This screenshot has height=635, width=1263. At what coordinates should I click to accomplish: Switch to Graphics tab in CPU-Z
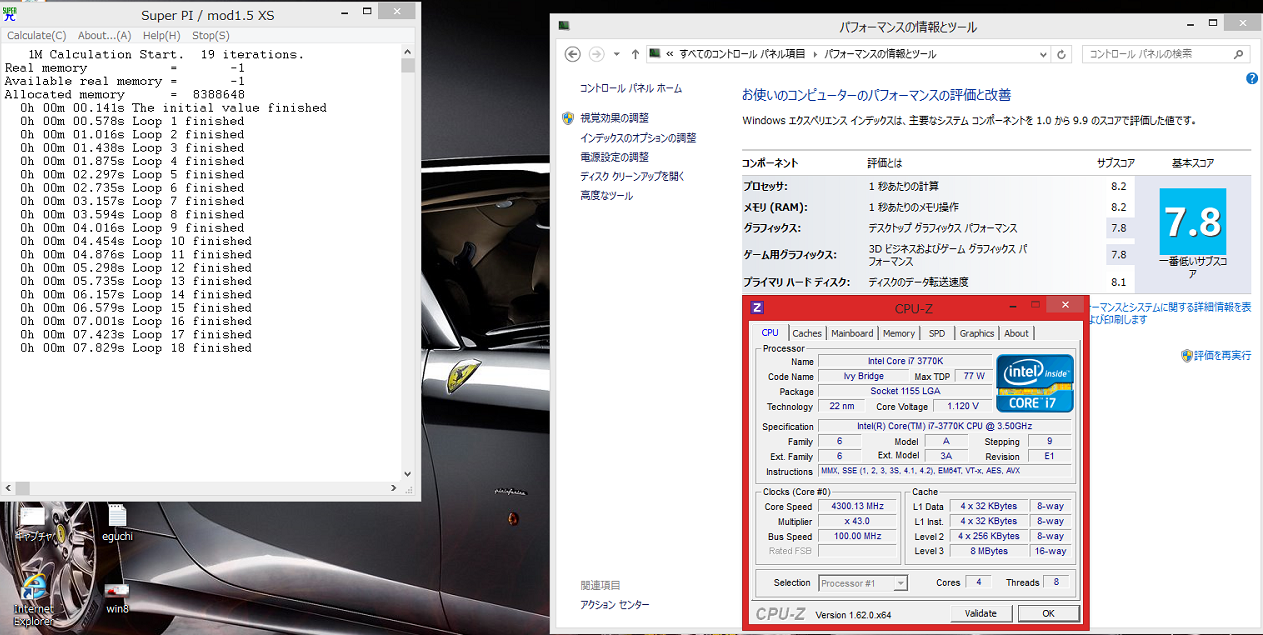(x=977, y=334)
